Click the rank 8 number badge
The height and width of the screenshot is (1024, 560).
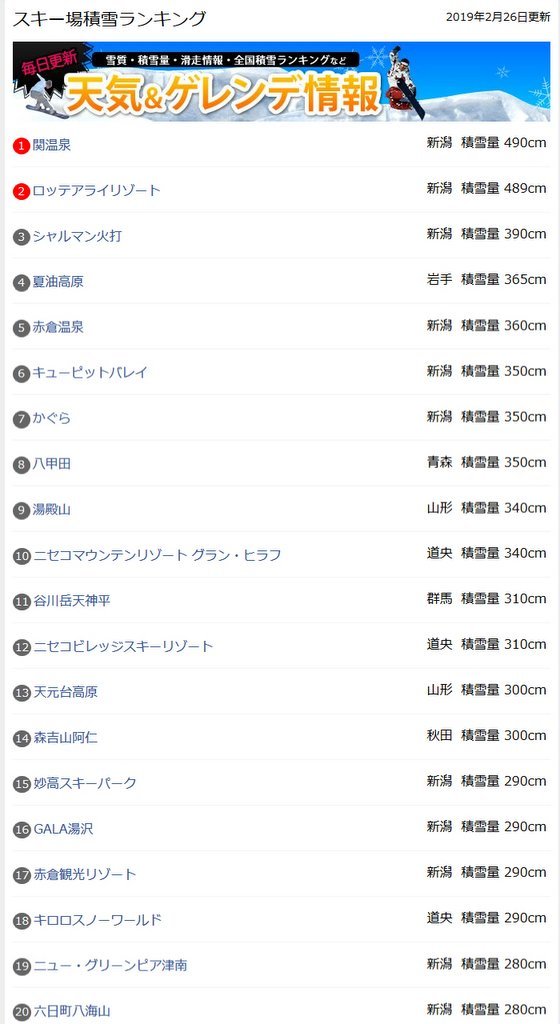click(22, 465)
